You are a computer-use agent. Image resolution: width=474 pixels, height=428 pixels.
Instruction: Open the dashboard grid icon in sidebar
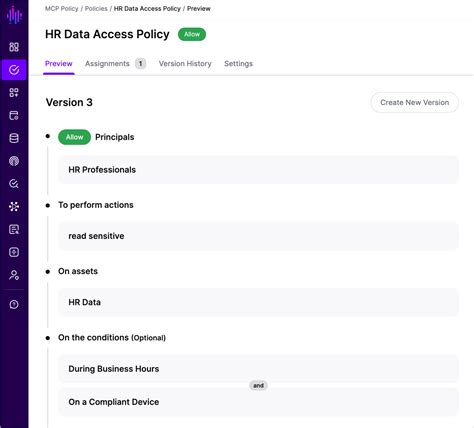pyautogui.click(x=14, y=47)
